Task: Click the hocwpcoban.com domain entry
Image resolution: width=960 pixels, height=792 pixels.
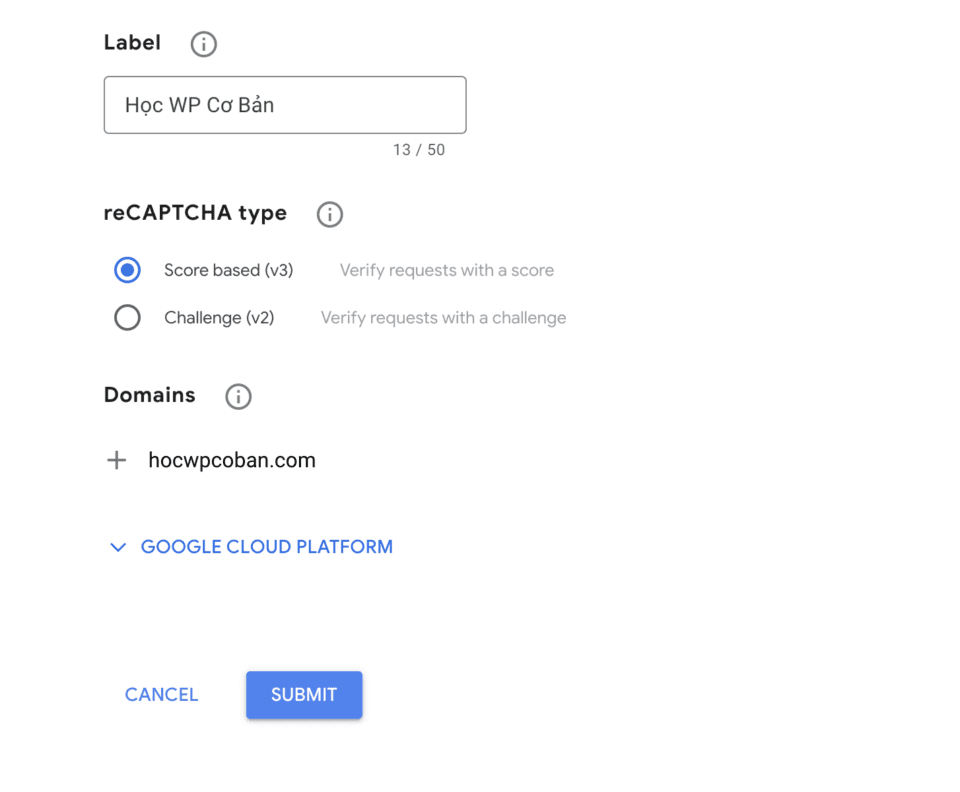Action: 232,460
